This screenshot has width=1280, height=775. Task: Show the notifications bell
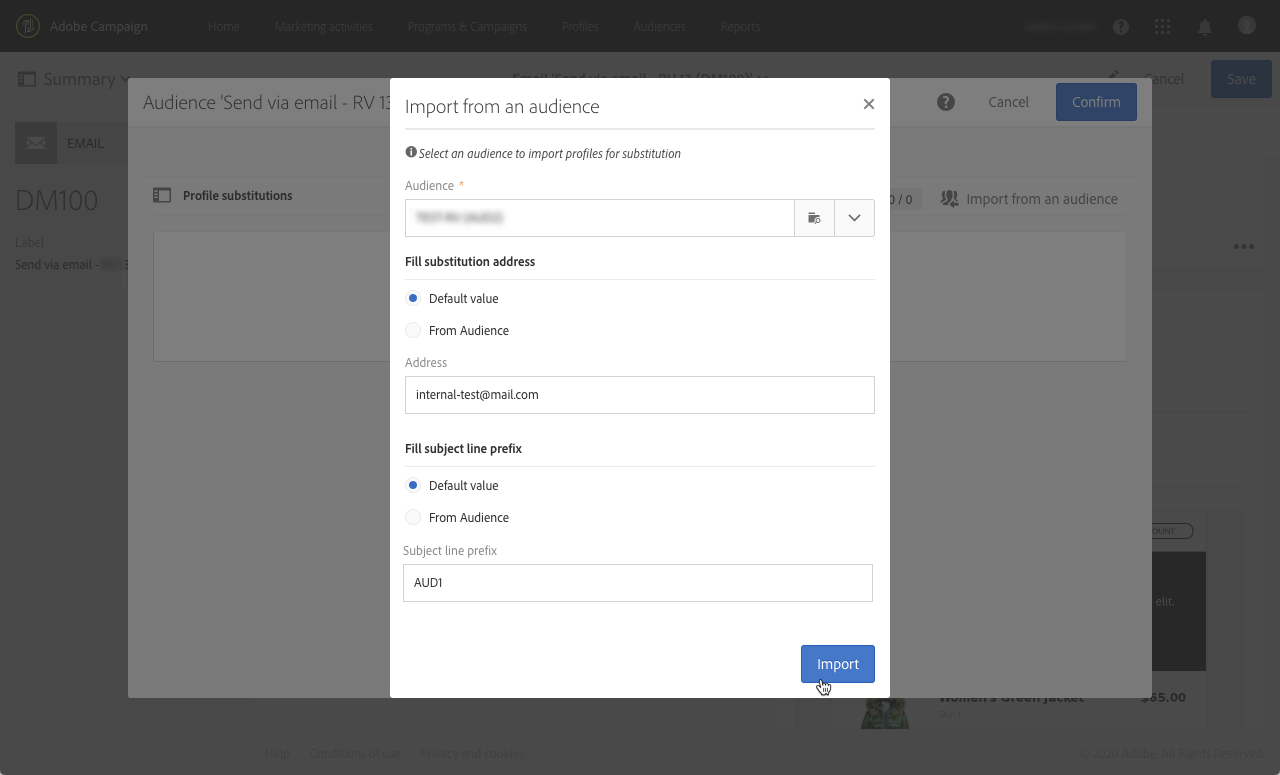[x=1205, y=27]
